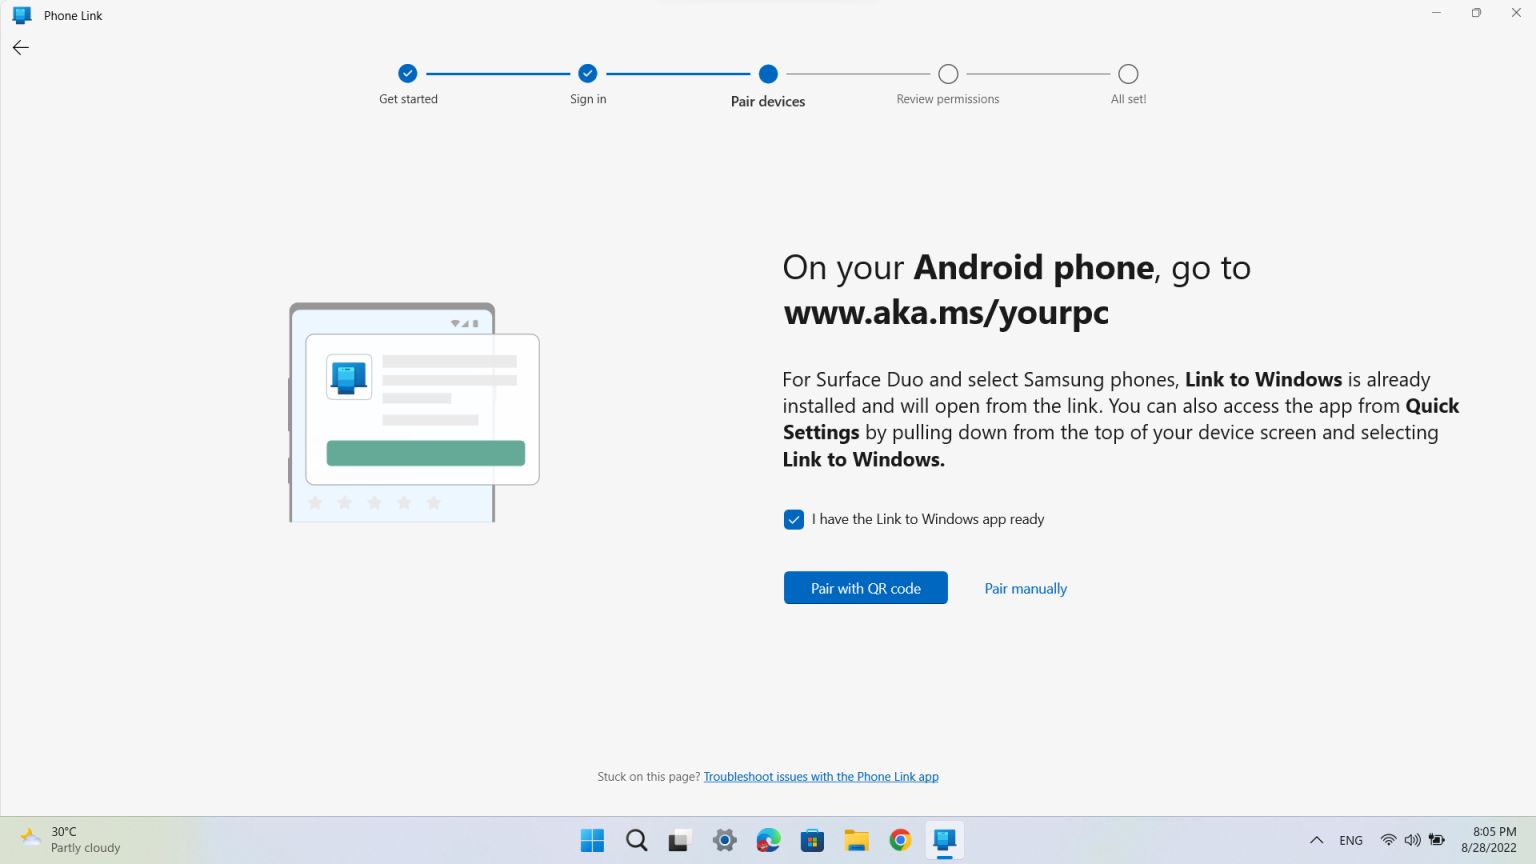Open the Wi-Fi quick settings

point(1388,840)
